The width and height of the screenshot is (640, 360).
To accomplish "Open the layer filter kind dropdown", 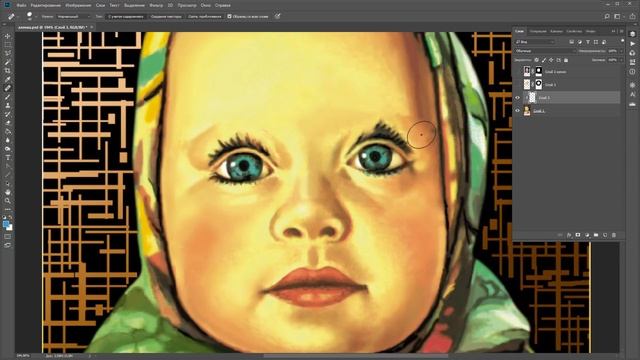I will click(x=535, y=42).
